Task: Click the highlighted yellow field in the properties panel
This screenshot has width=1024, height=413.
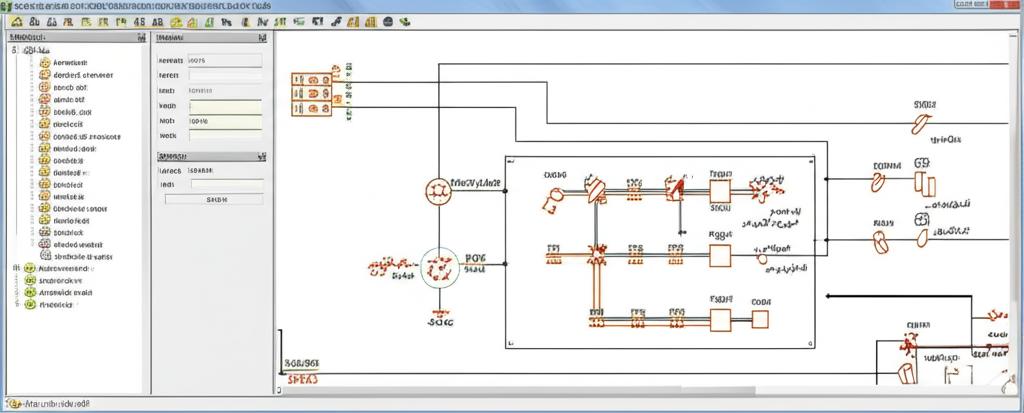Action: coord(225,105)
